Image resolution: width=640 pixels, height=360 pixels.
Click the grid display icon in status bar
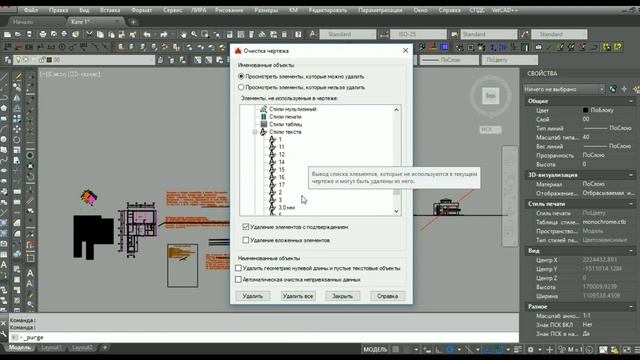click(396, 349)
